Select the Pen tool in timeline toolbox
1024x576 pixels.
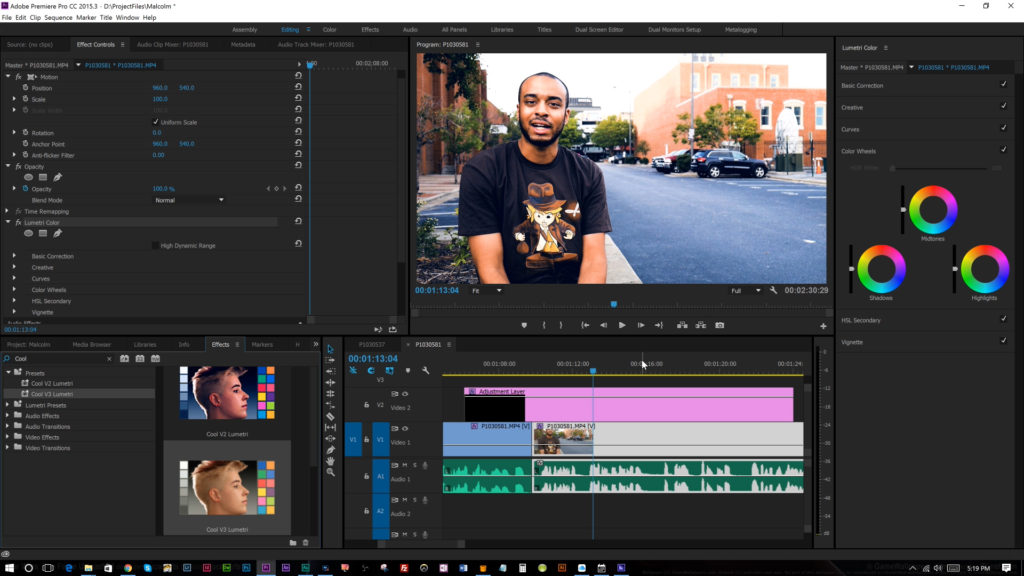330,450
